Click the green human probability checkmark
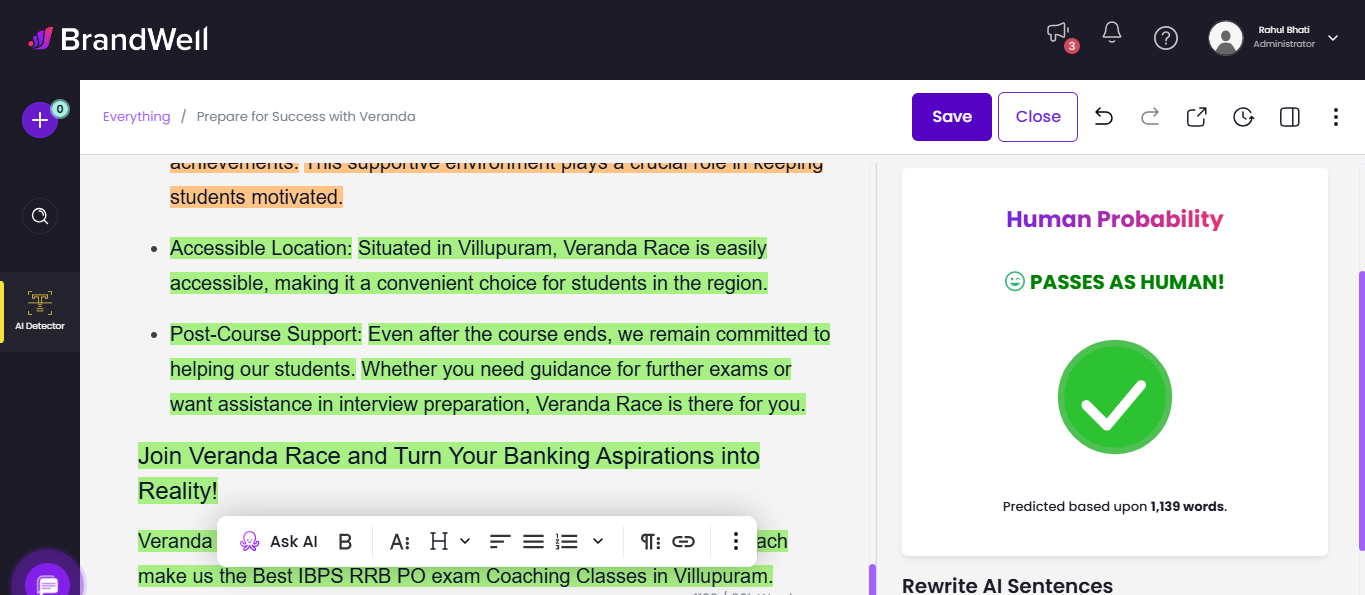 pos(1115,397)
